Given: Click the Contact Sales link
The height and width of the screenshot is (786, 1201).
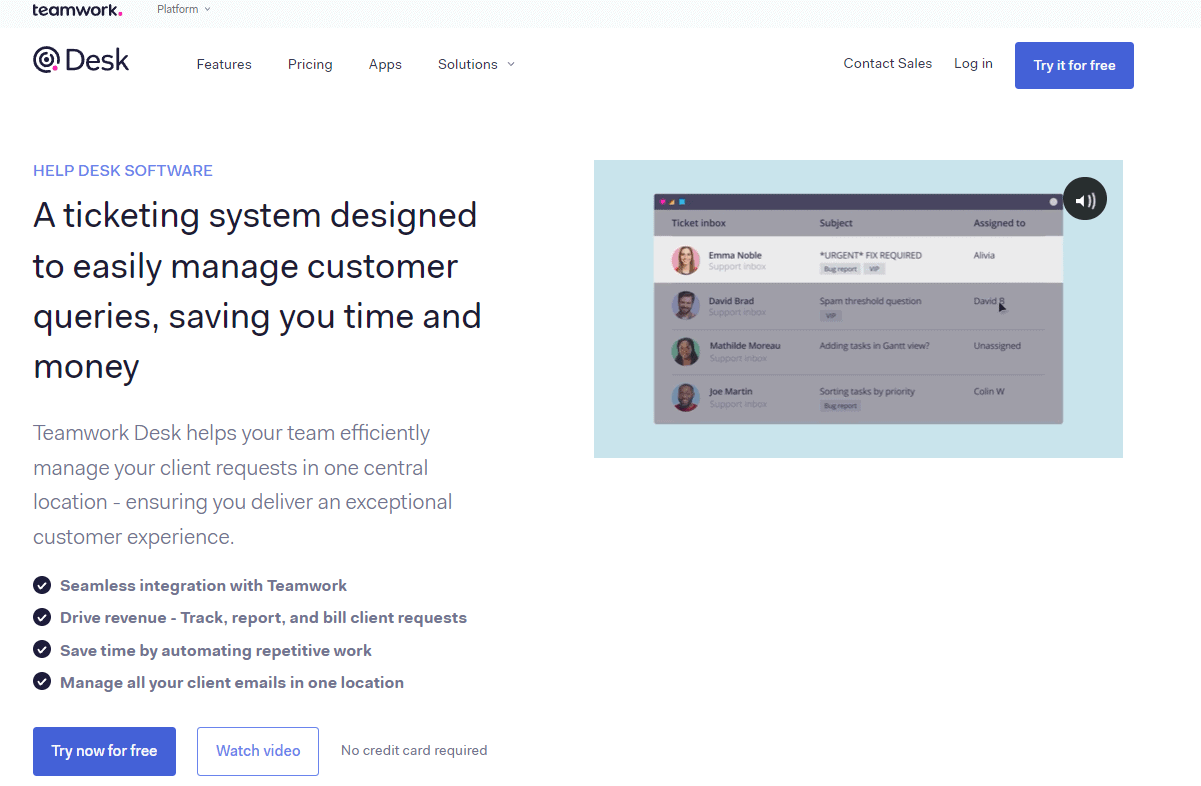Looking at the screenshot, I should tap(887, 63).
